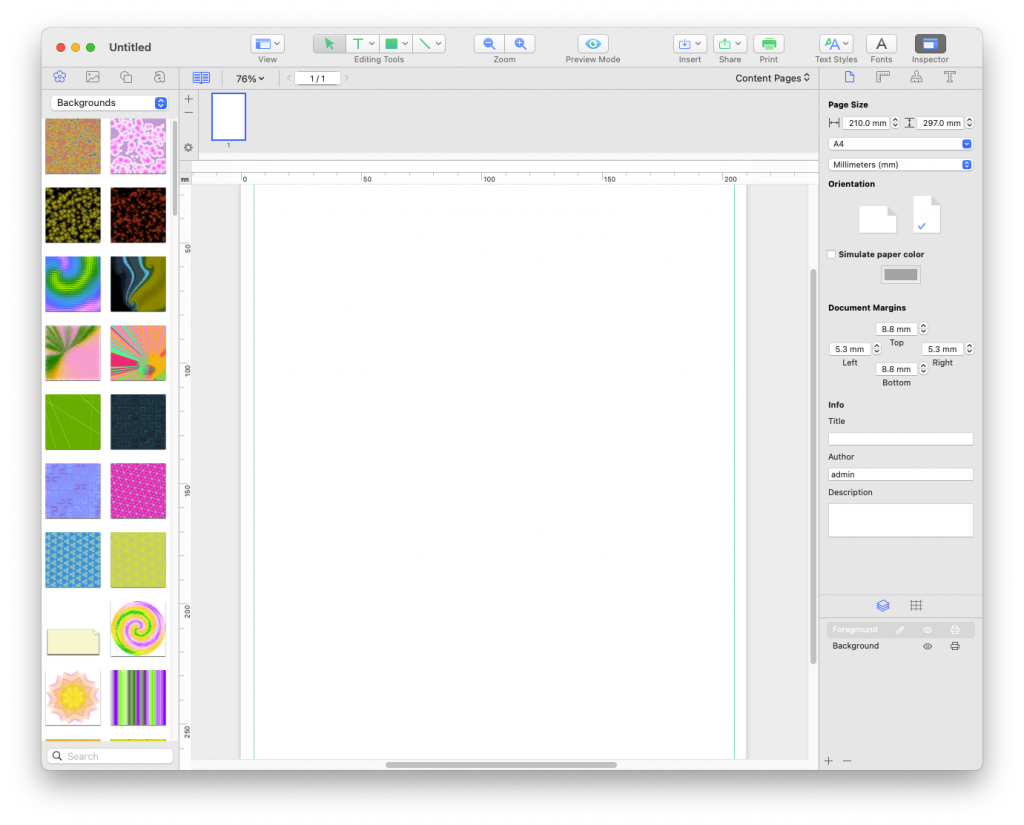The height and width of the screenshot is (825, 1024).
Task: Click the Title text field
Action: pyautogui.click(x=901, y=439)
